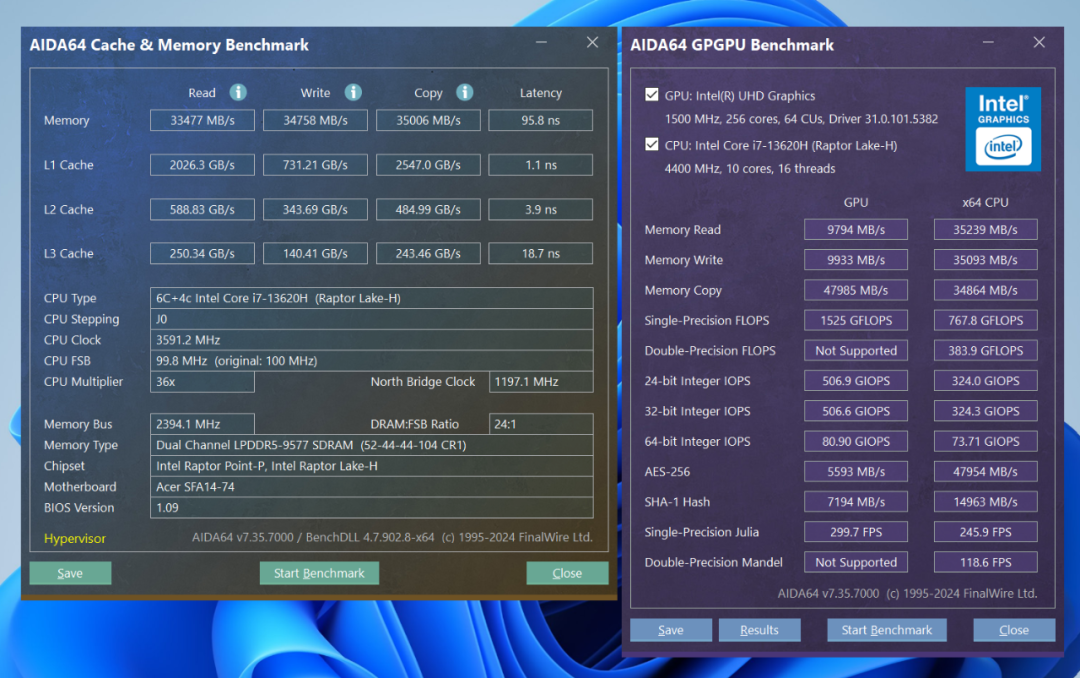Click L2 Cache latency 3.9 ns
The height and width of the screenshot is (678, 1080).
click(x=541, y=209)
